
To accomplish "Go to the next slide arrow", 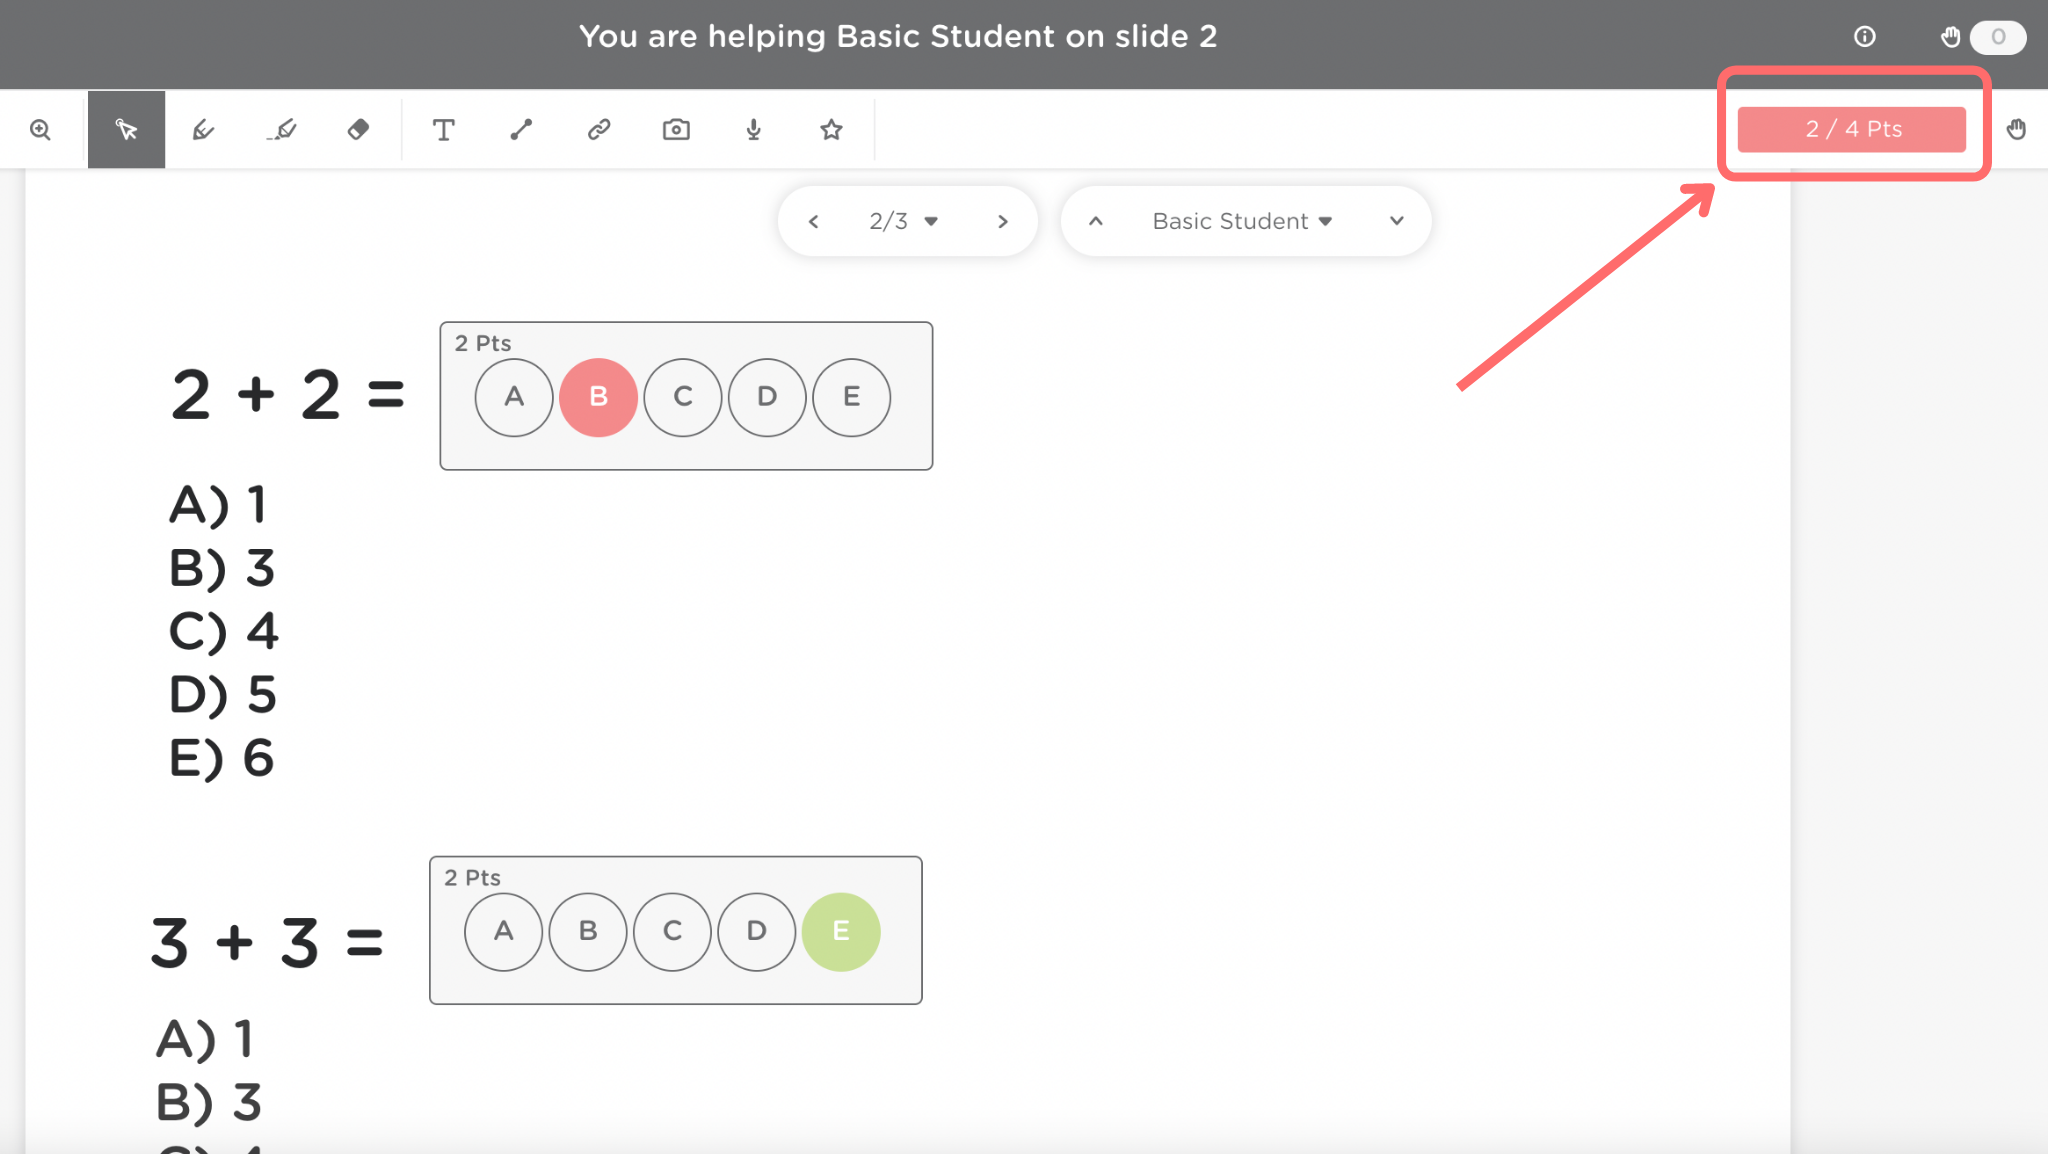I will (x=1003, y=221).
